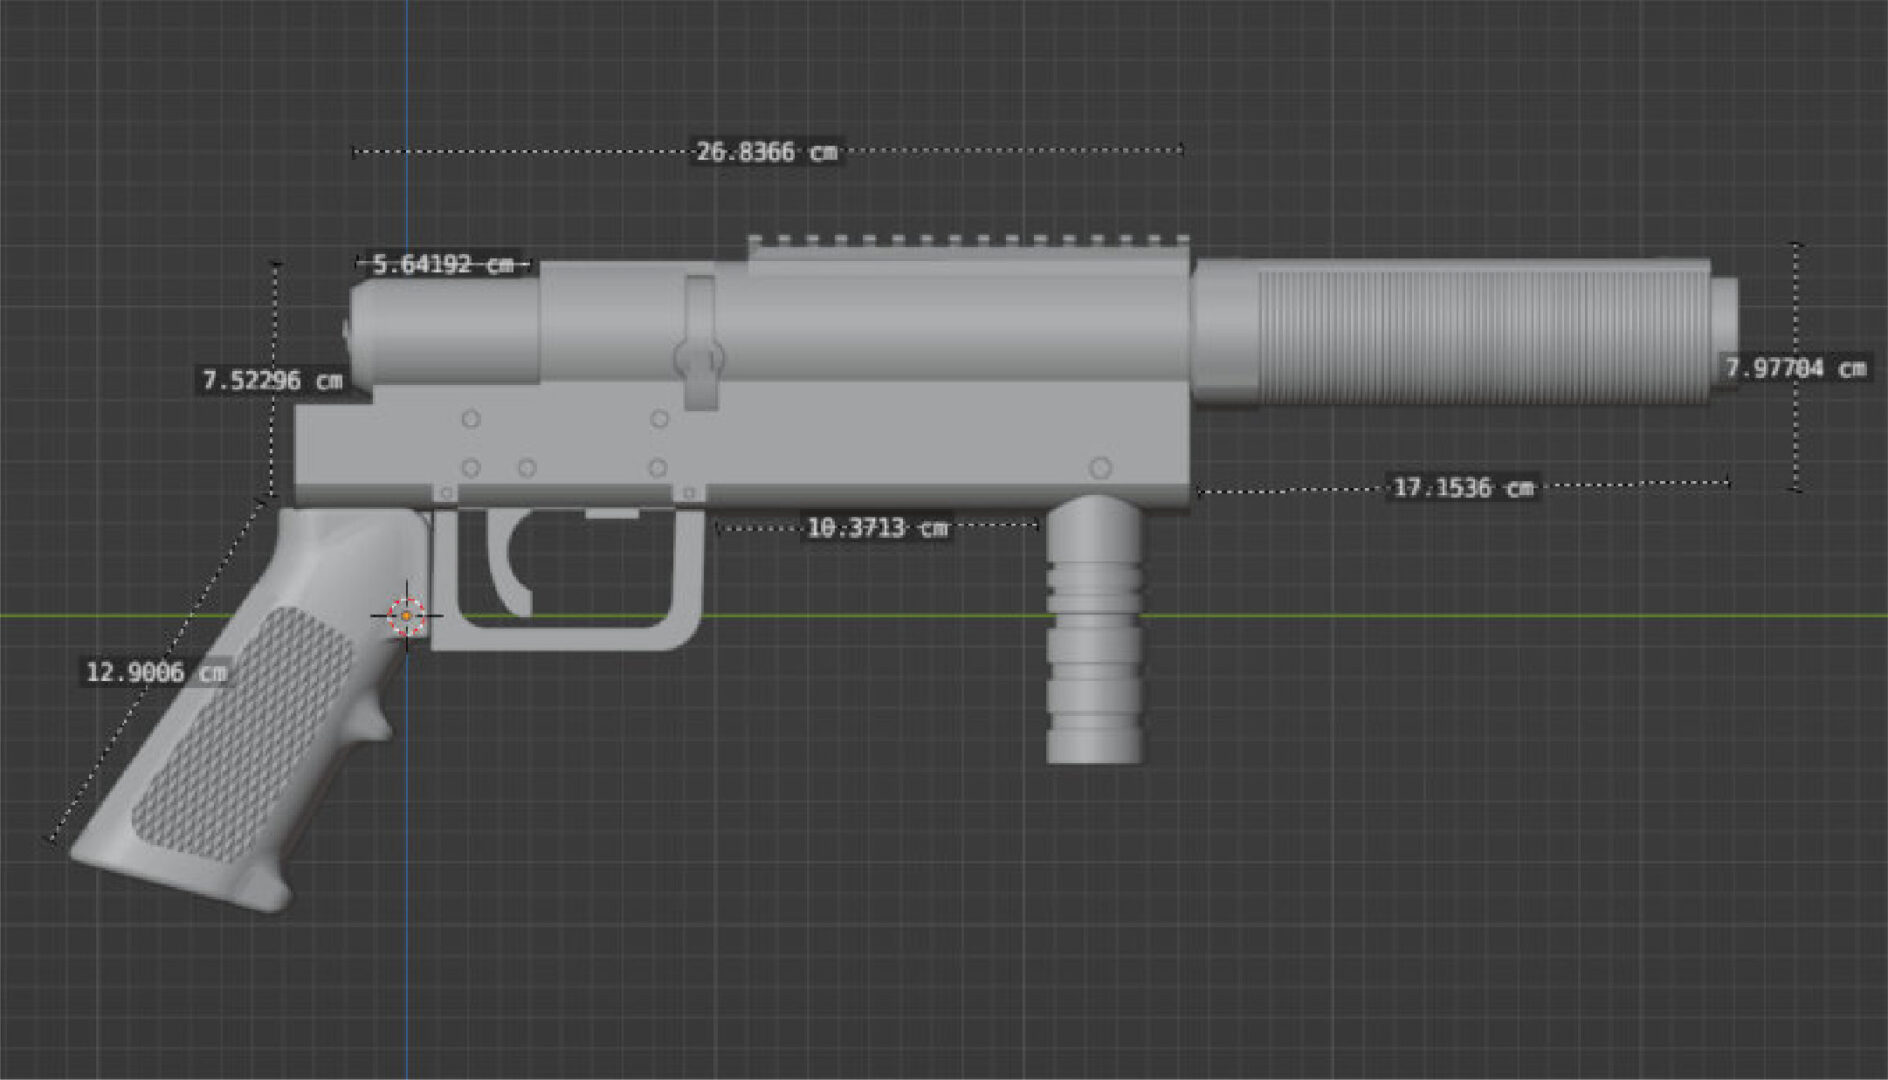Click the 5.64192 cm measurement label
The height and width of the screenshot is (1080, 1888).
pos(442,265)
